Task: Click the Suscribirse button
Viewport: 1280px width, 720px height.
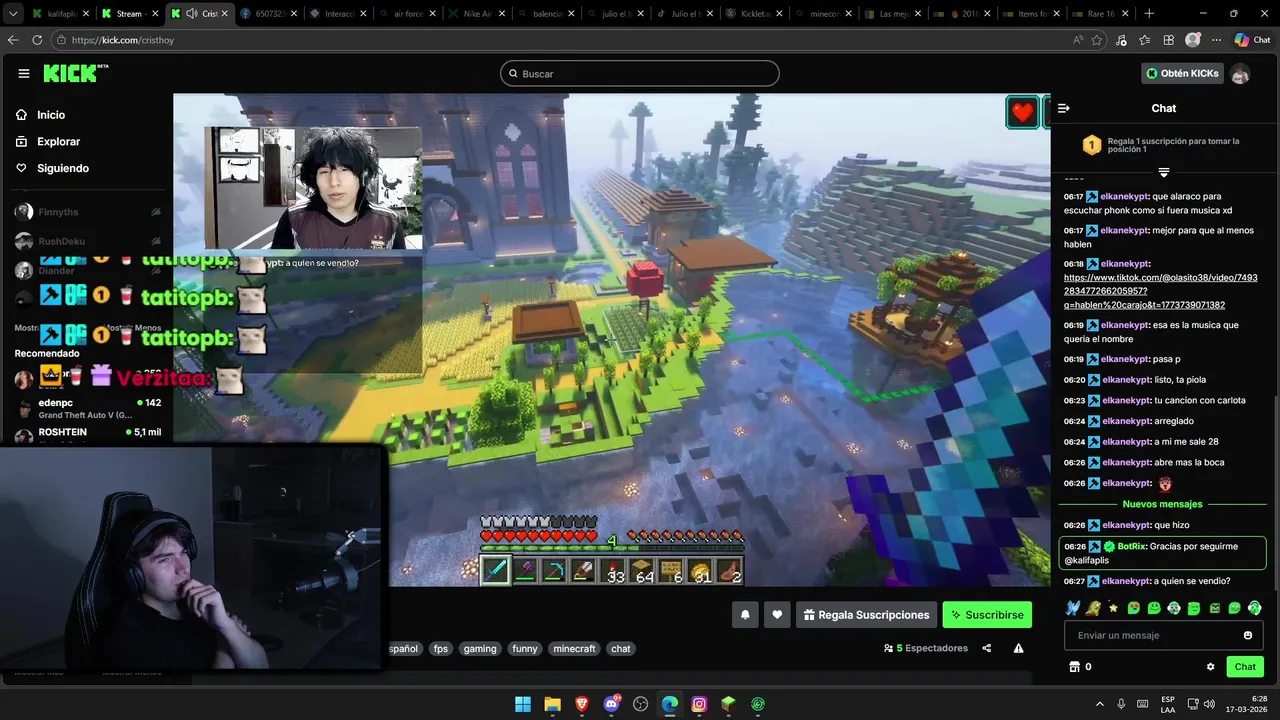Action: pos(987,615)
